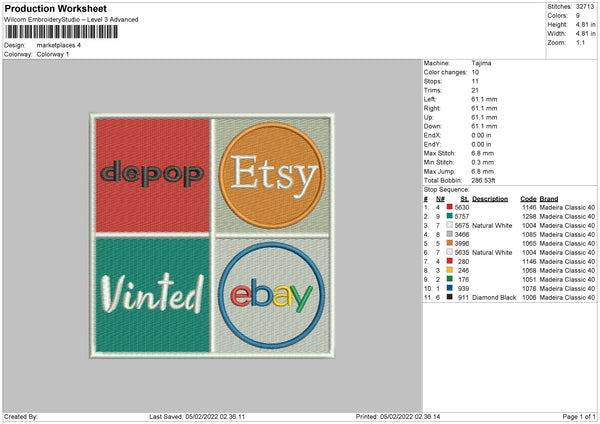Viewport: 600px width, 424px height.
Task: Click the blue swatch beside stitch count 939
Action: pyautogui.click(x=449, y=288)
